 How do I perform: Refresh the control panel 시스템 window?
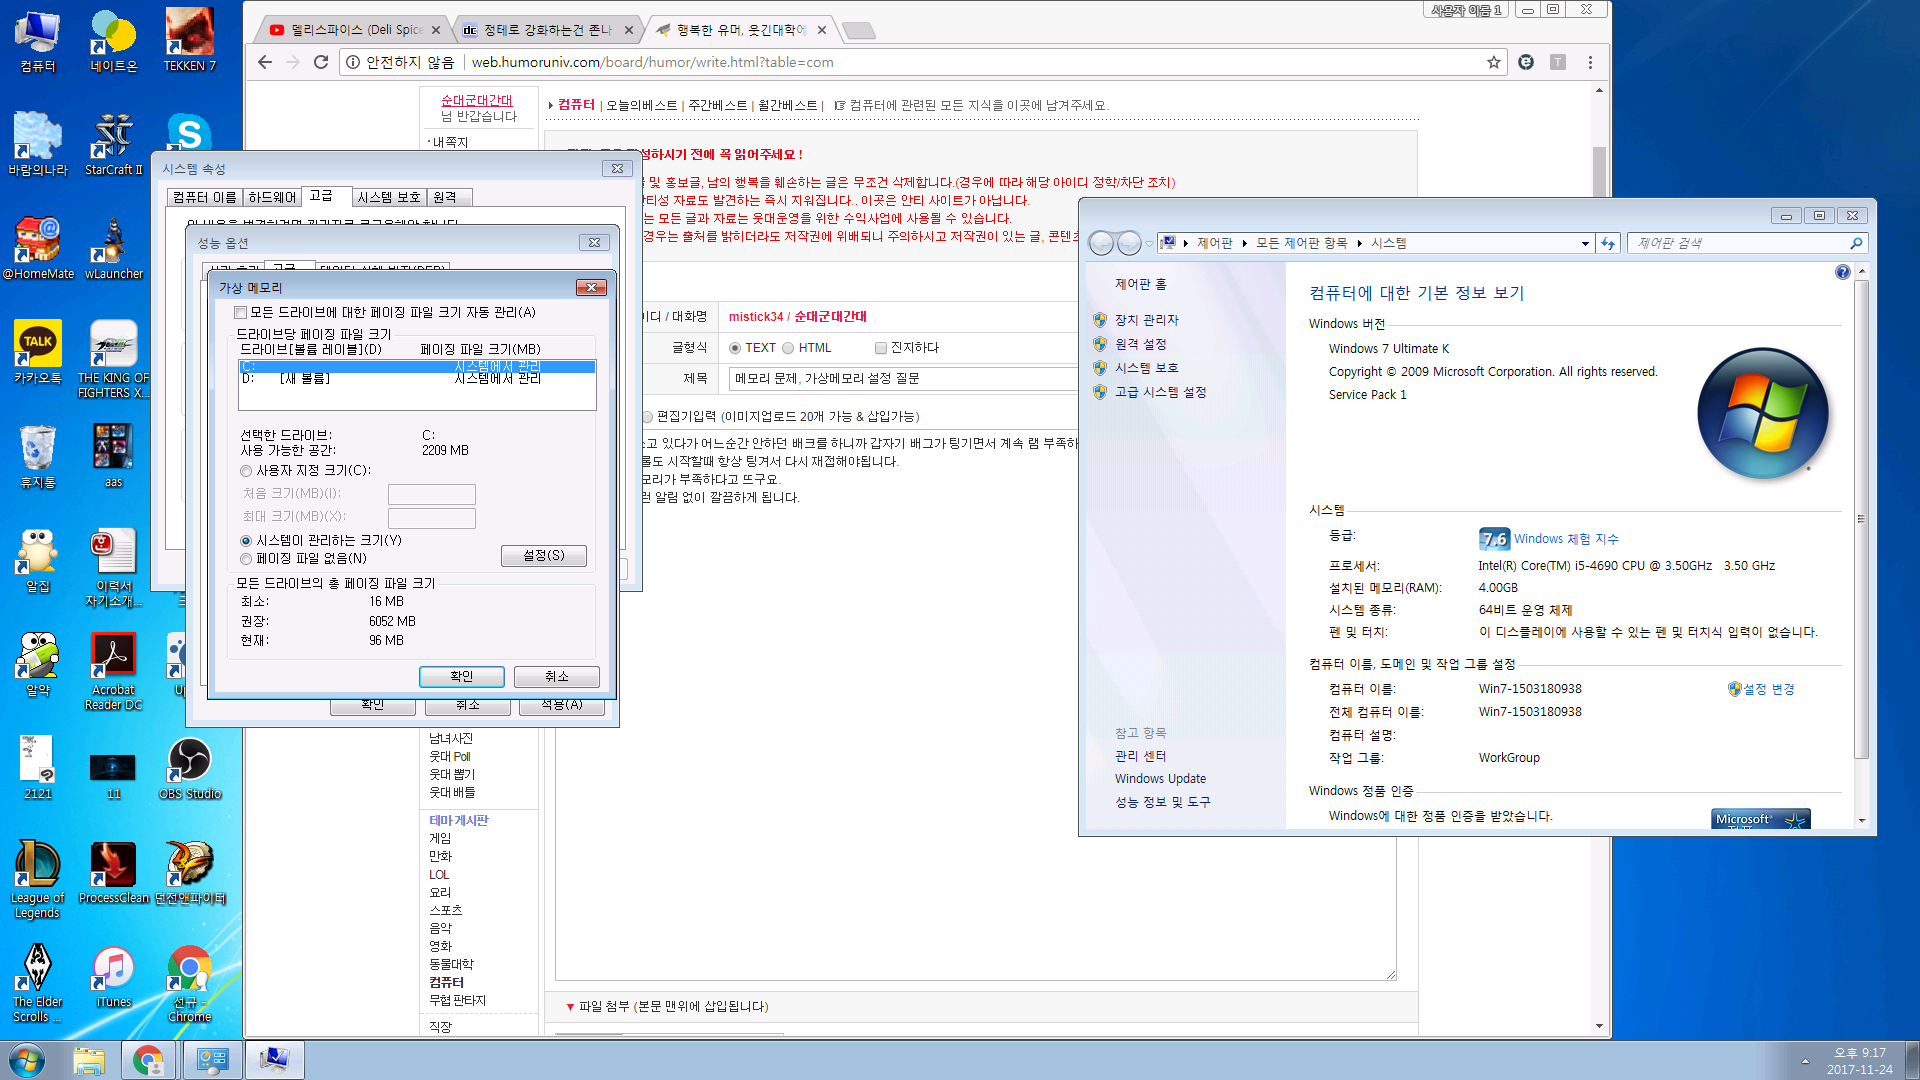pyautogui.click(x=1608, y=244)
